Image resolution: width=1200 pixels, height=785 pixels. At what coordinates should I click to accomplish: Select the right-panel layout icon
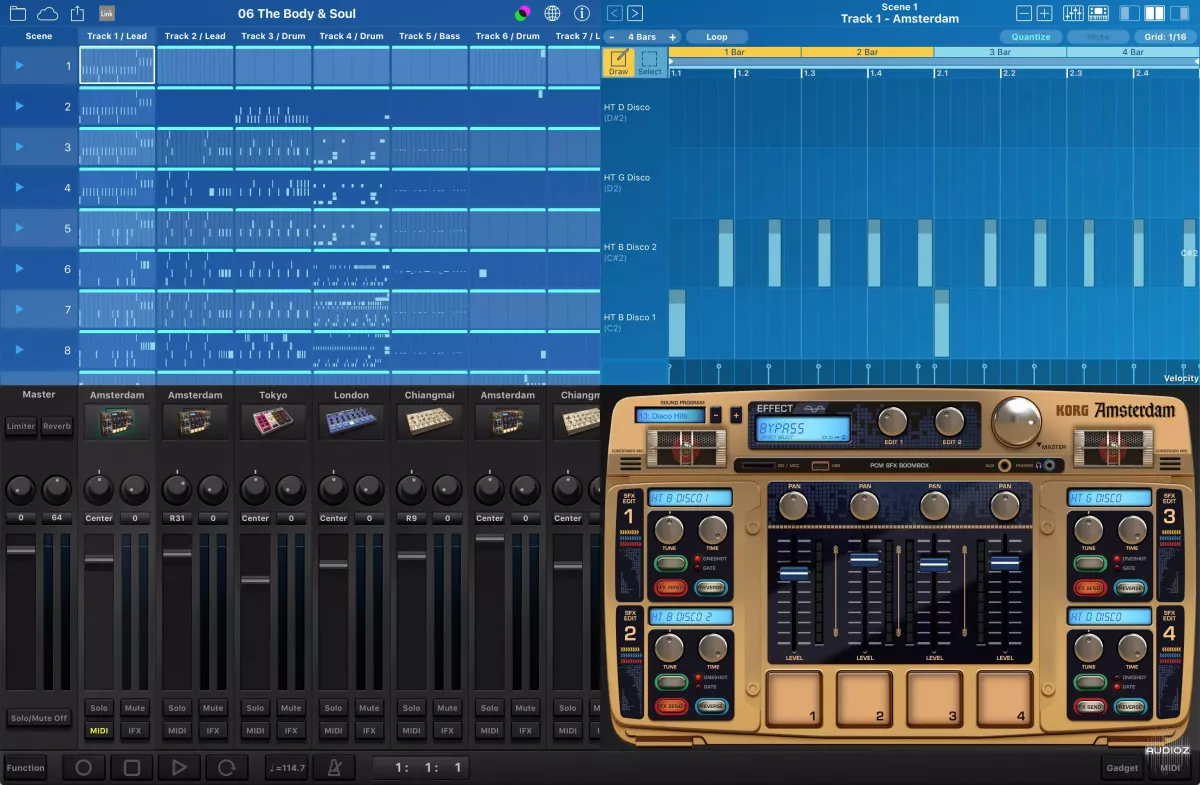pyautogui.click(x=1181, y=13)
